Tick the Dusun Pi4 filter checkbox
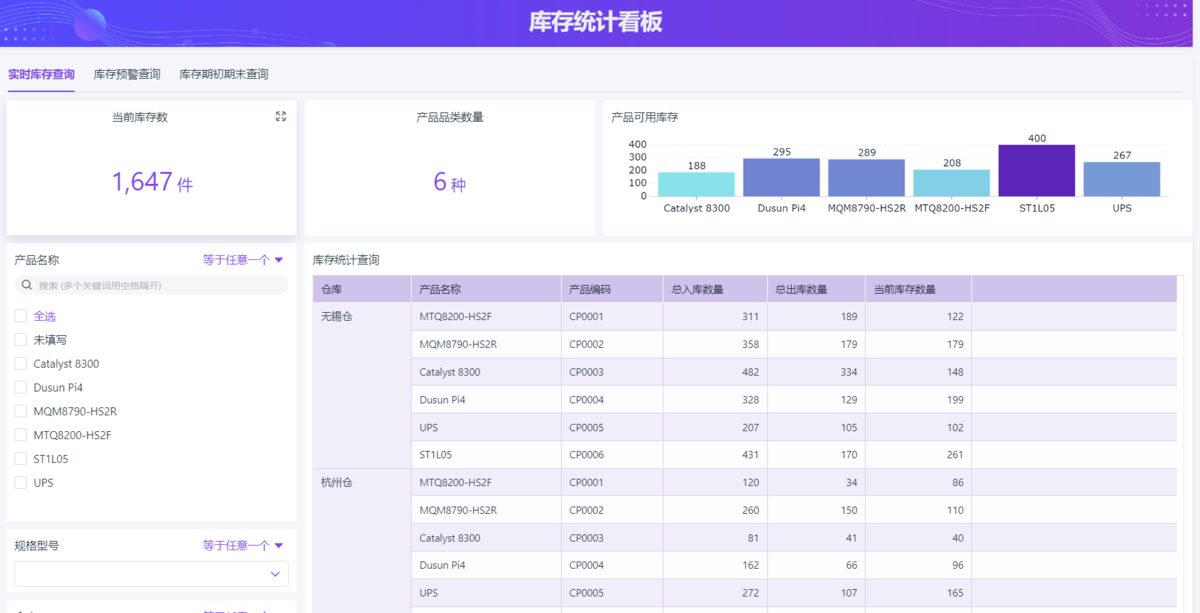Viewport: 1200px width, 613px height. pos(21,388)
